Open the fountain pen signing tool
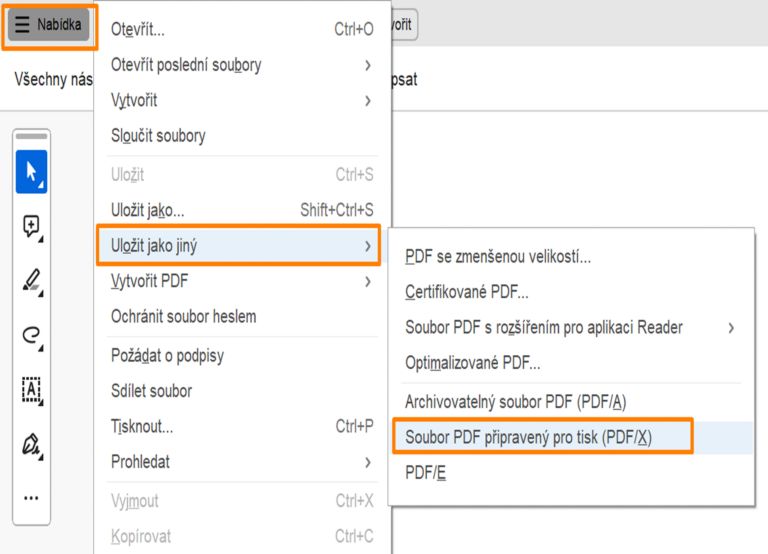This screenshot has width=768, height=554. point(32,443)
